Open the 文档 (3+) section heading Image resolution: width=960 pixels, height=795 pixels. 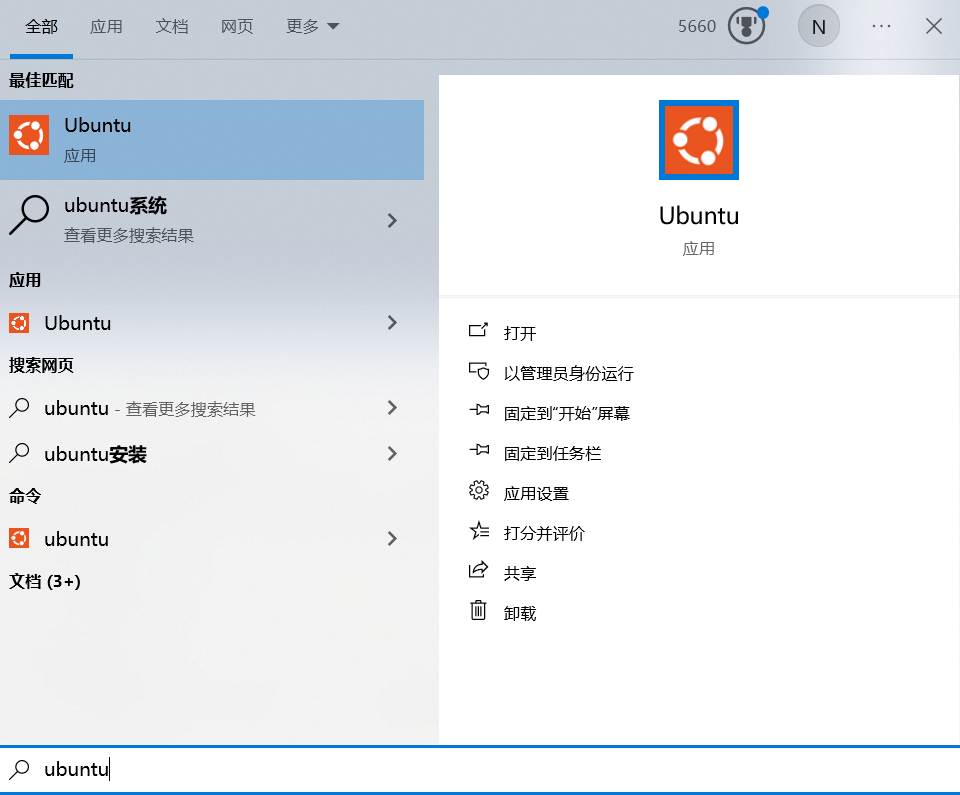tap(45, 581)
